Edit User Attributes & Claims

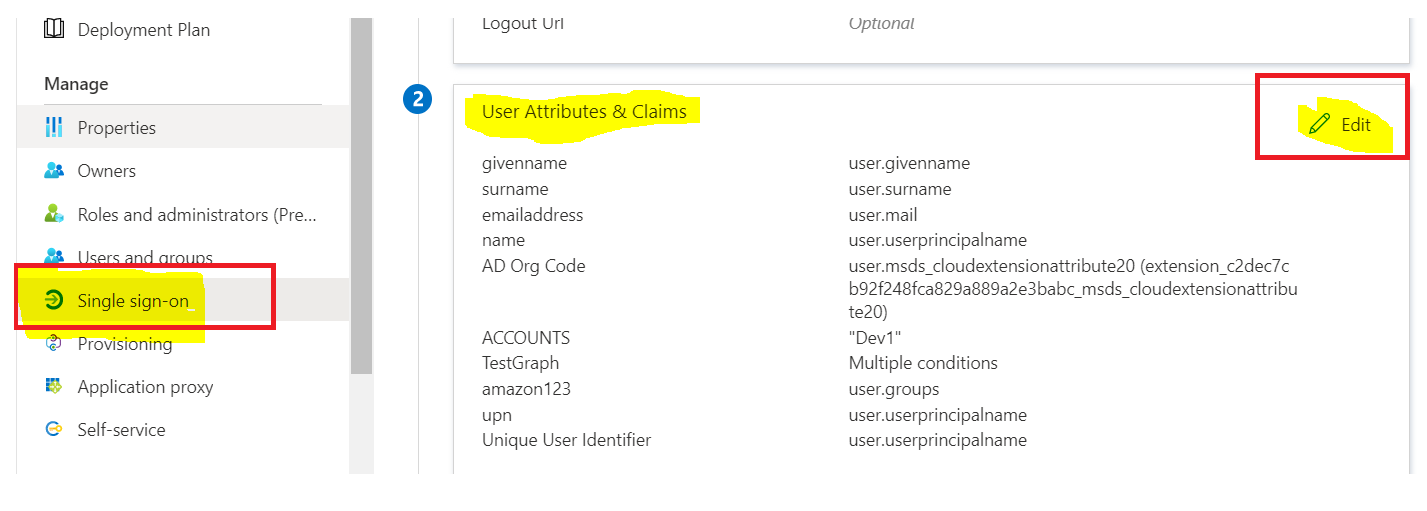click(1339, 124)
